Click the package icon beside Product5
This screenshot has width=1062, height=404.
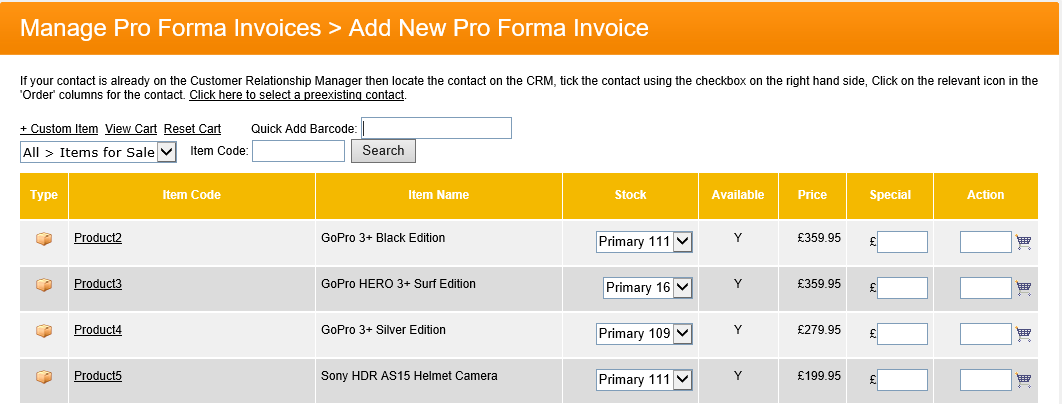pyautogui.click(x=44, y=377)
